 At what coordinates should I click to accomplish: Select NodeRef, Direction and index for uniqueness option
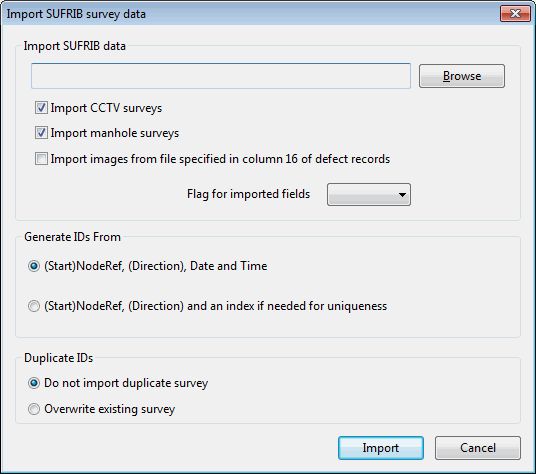click(34, 306)
